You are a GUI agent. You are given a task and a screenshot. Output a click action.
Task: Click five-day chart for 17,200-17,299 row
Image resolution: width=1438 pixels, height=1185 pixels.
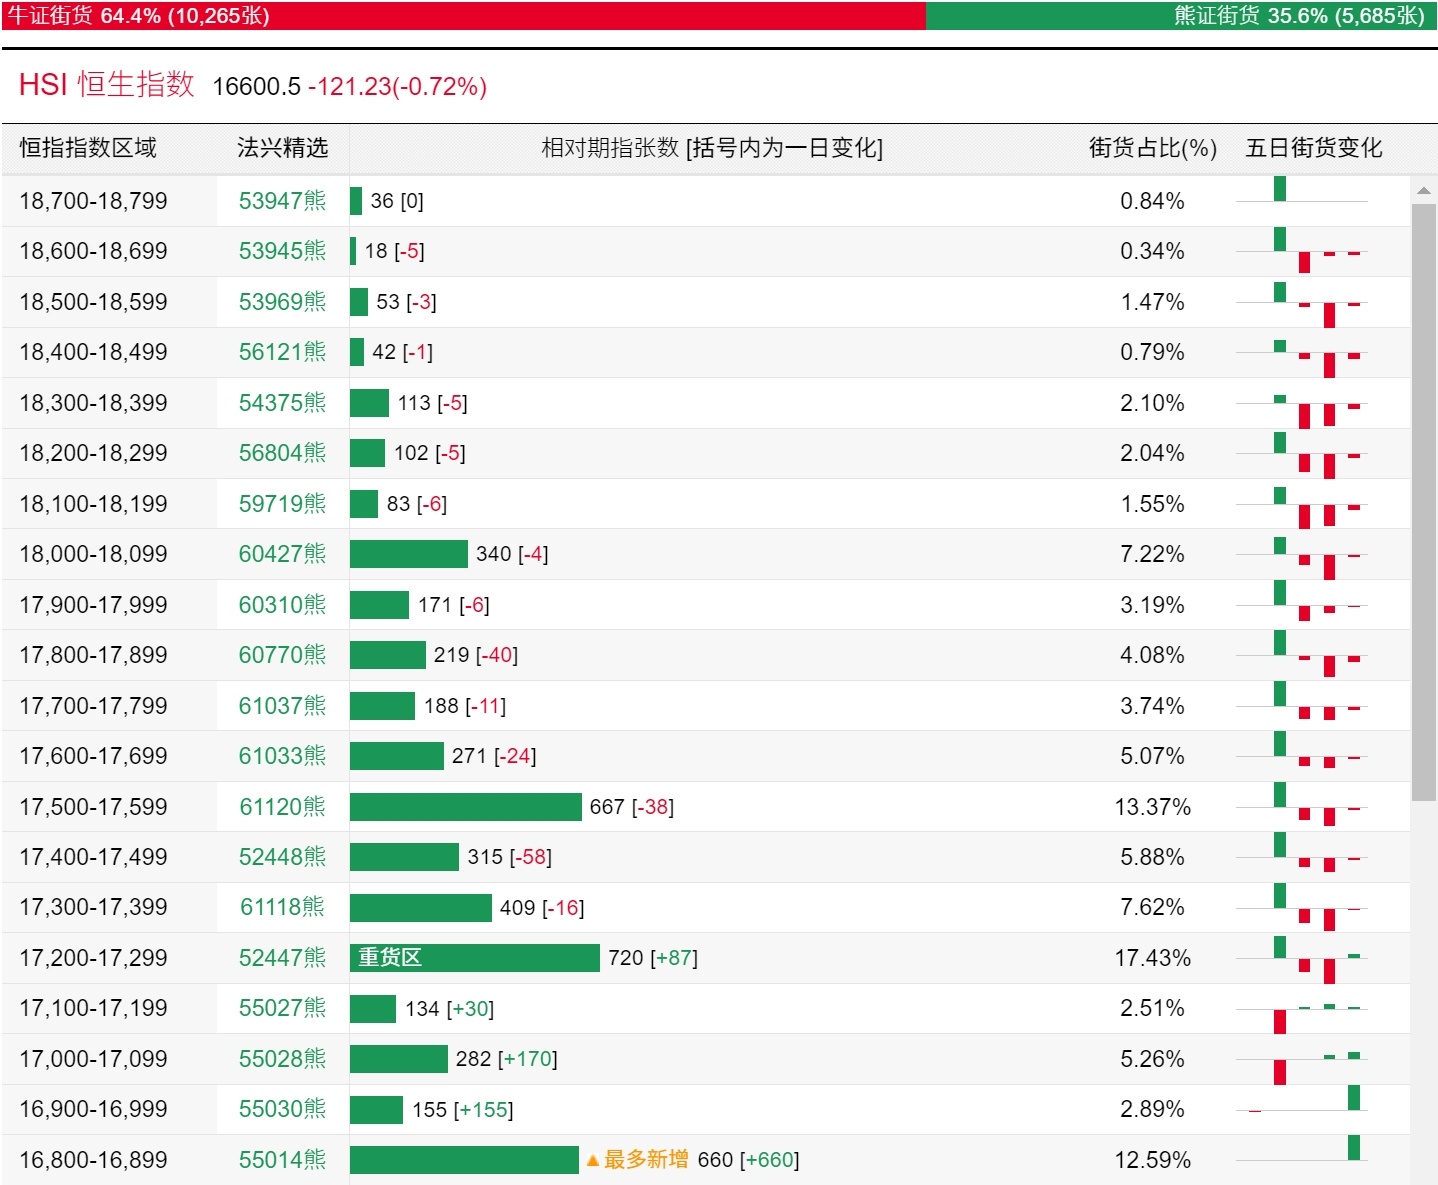1301,958
